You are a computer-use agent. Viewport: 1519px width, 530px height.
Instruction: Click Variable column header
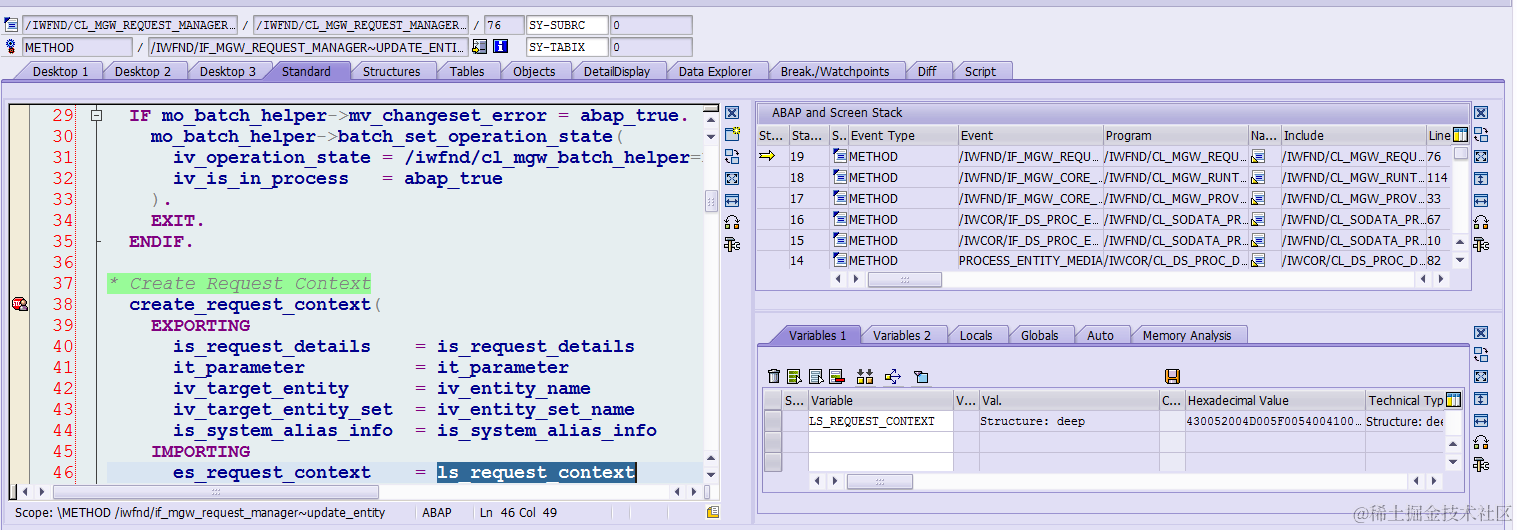pos(879,400)
